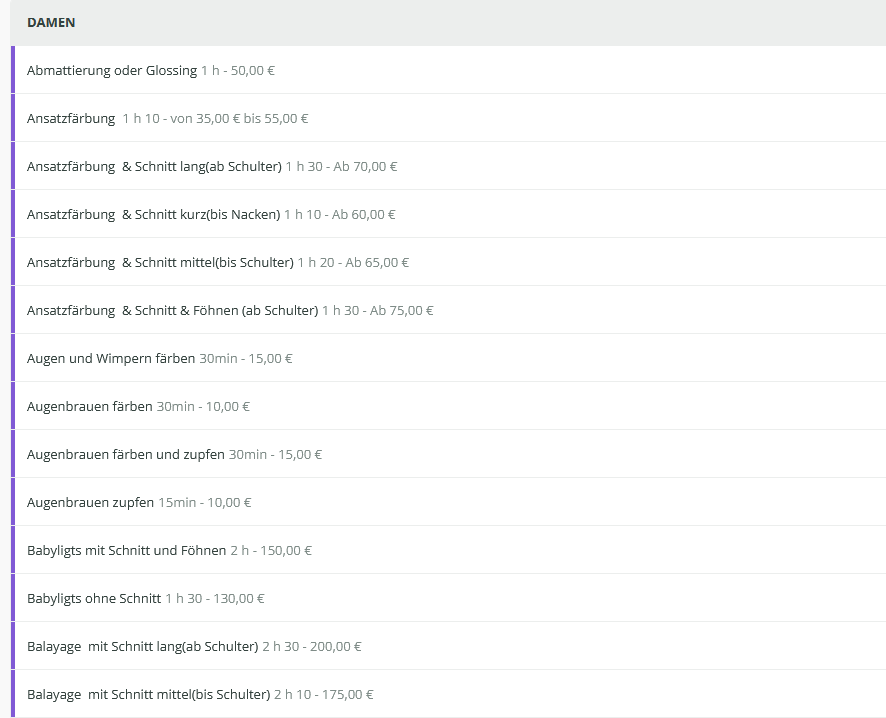Choose Augenbrauen färben und zupfen
The width and height of the screenshot is (886, 718).
[126, 455]
